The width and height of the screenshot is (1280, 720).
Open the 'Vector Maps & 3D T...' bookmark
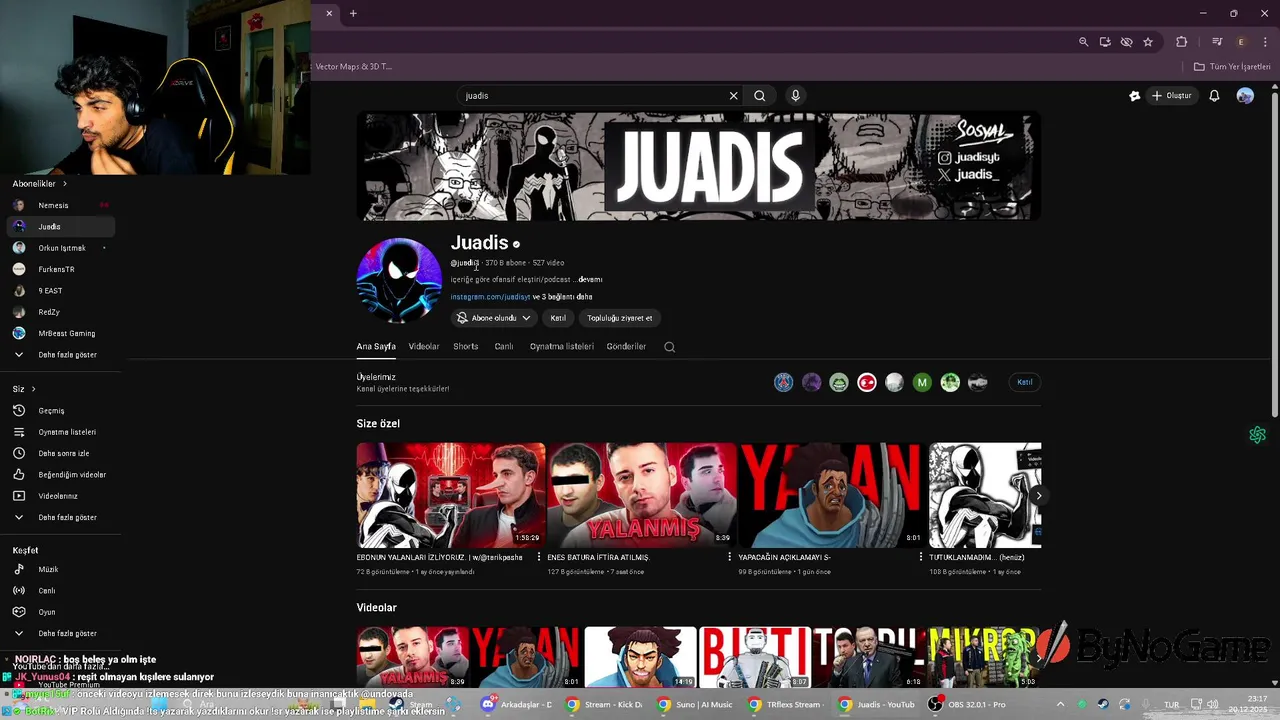(354, 67)
